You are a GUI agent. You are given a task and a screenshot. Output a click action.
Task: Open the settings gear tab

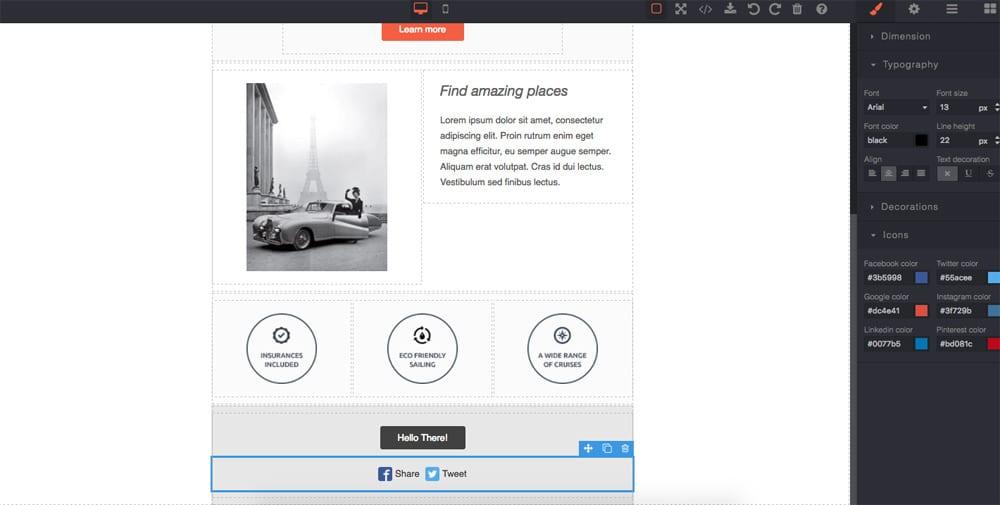(x=913, y=9)
